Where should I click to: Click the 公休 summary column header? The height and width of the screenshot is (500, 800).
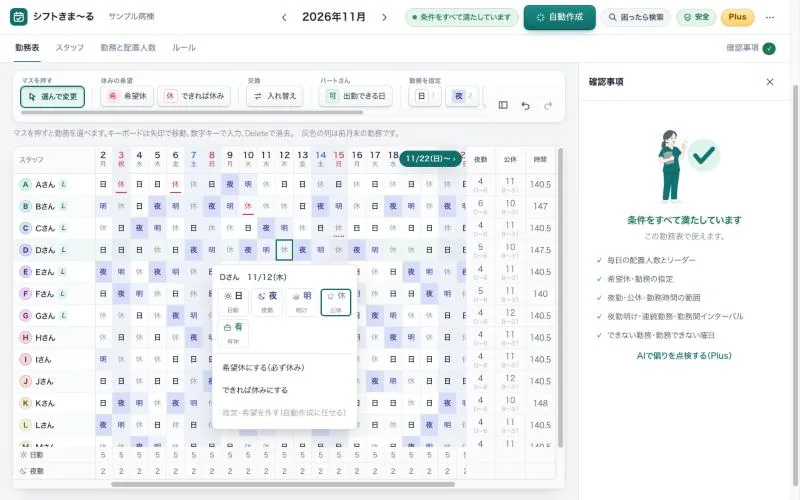[510, 160]
